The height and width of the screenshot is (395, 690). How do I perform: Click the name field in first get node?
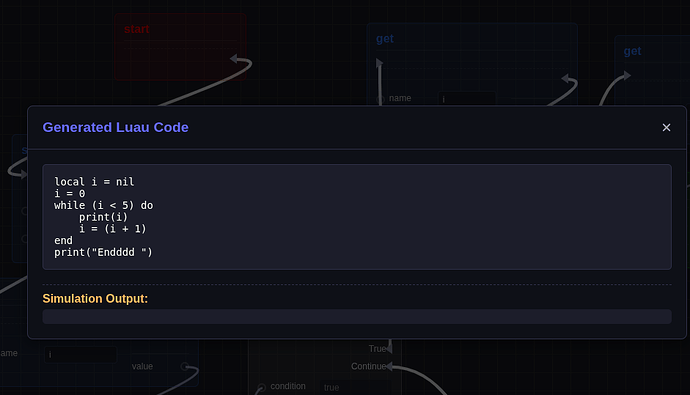click(467, 99)
